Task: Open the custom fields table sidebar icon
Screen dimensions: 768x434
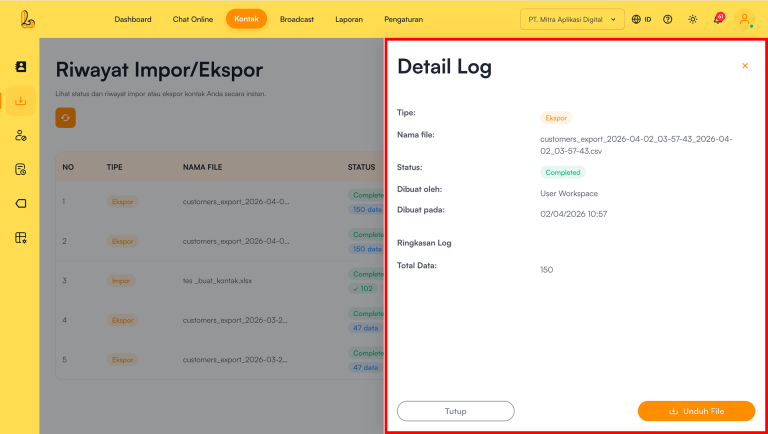Action: [20, 237]
